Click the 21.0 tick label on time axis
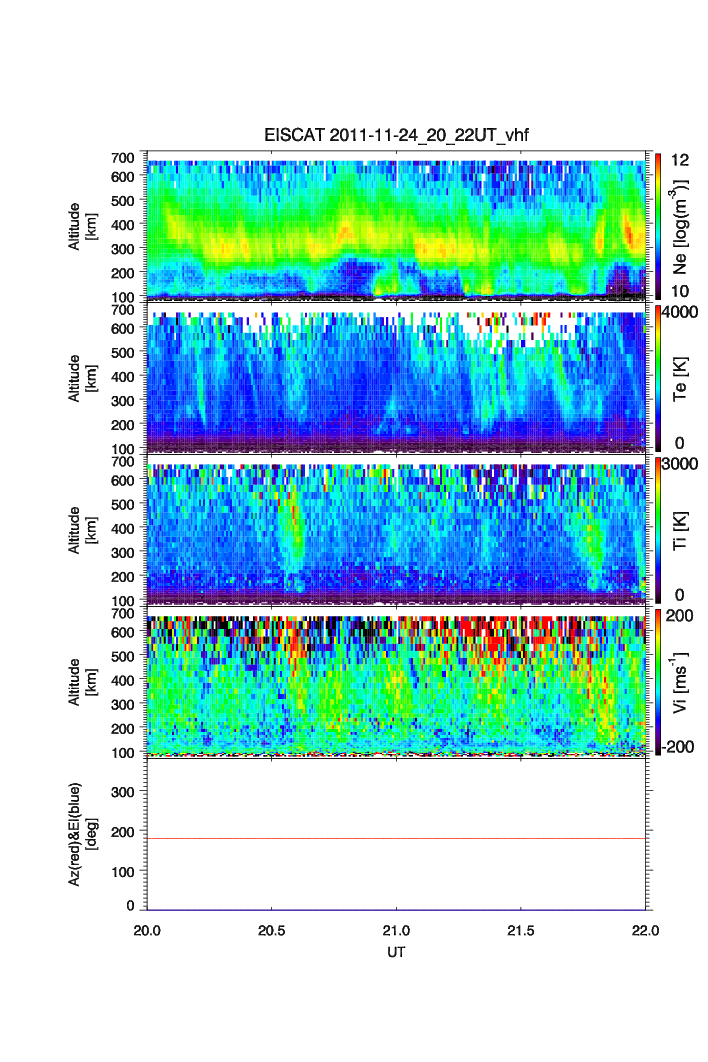 396,931
